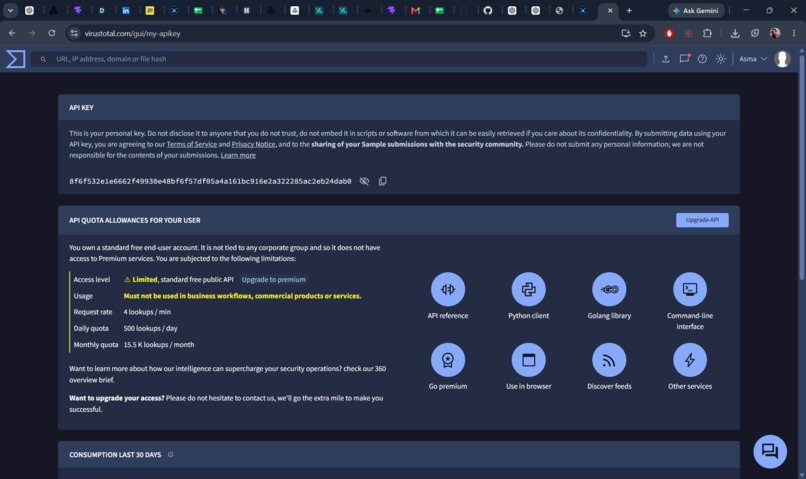
Task: Open the API reference icon
Action: pos(448,289)
